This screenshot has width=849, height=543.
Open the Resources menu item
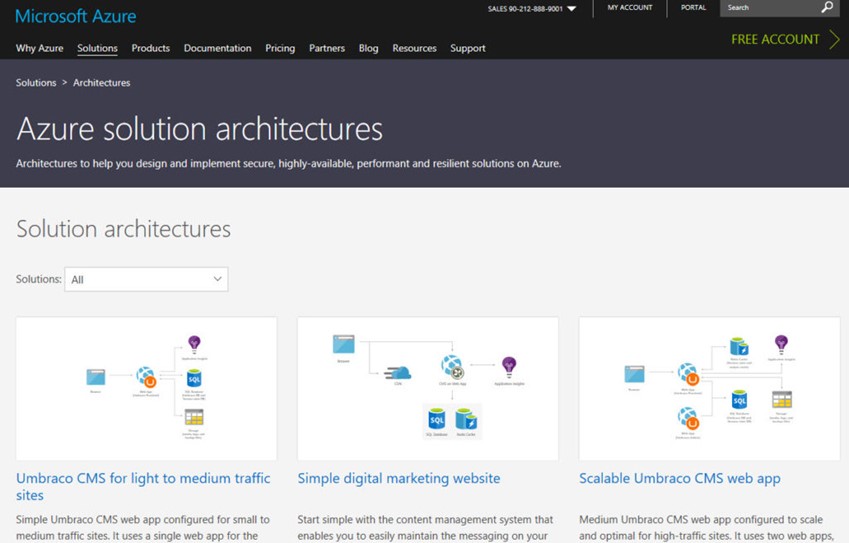414,48
